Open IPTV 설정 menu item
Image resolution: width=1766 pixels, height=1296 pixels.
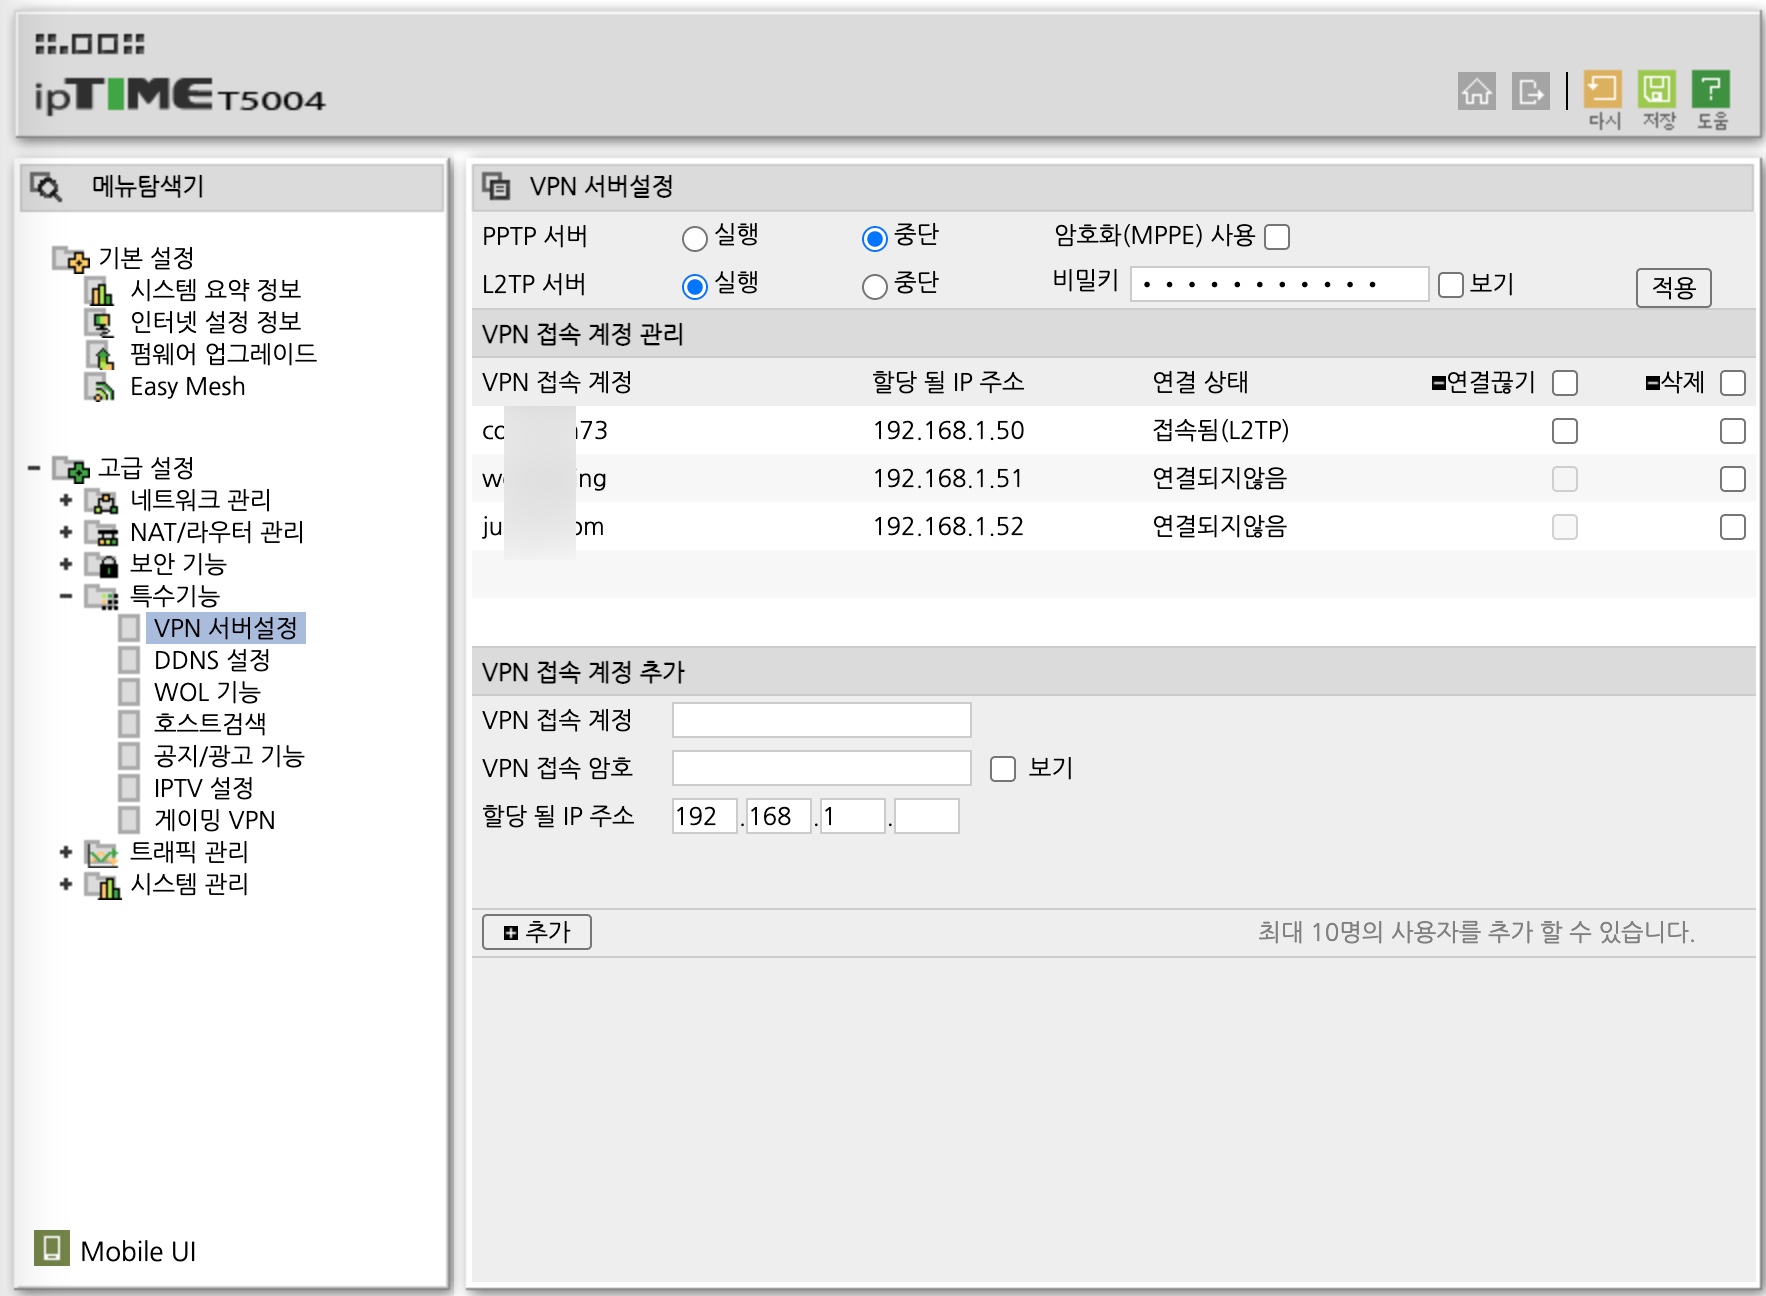point(204,788)
